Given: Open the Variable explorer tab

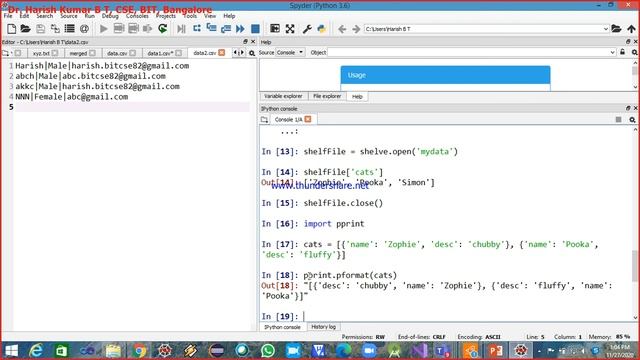Looking at the screenshot, I should 283,96.
